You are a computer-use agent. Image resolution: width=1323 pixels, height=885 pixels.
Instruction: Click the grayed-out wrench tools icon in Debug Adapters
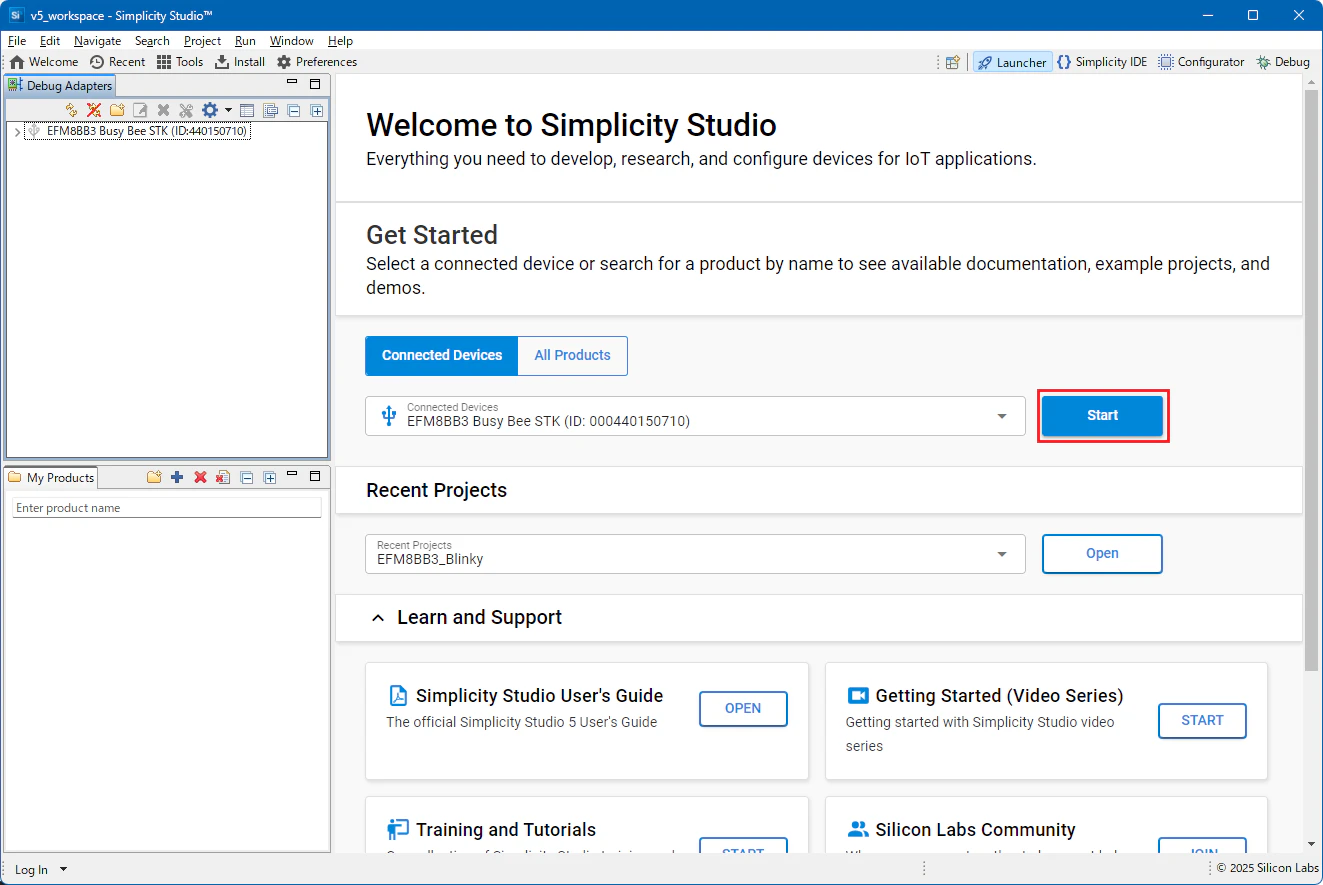tap(186, 110)
